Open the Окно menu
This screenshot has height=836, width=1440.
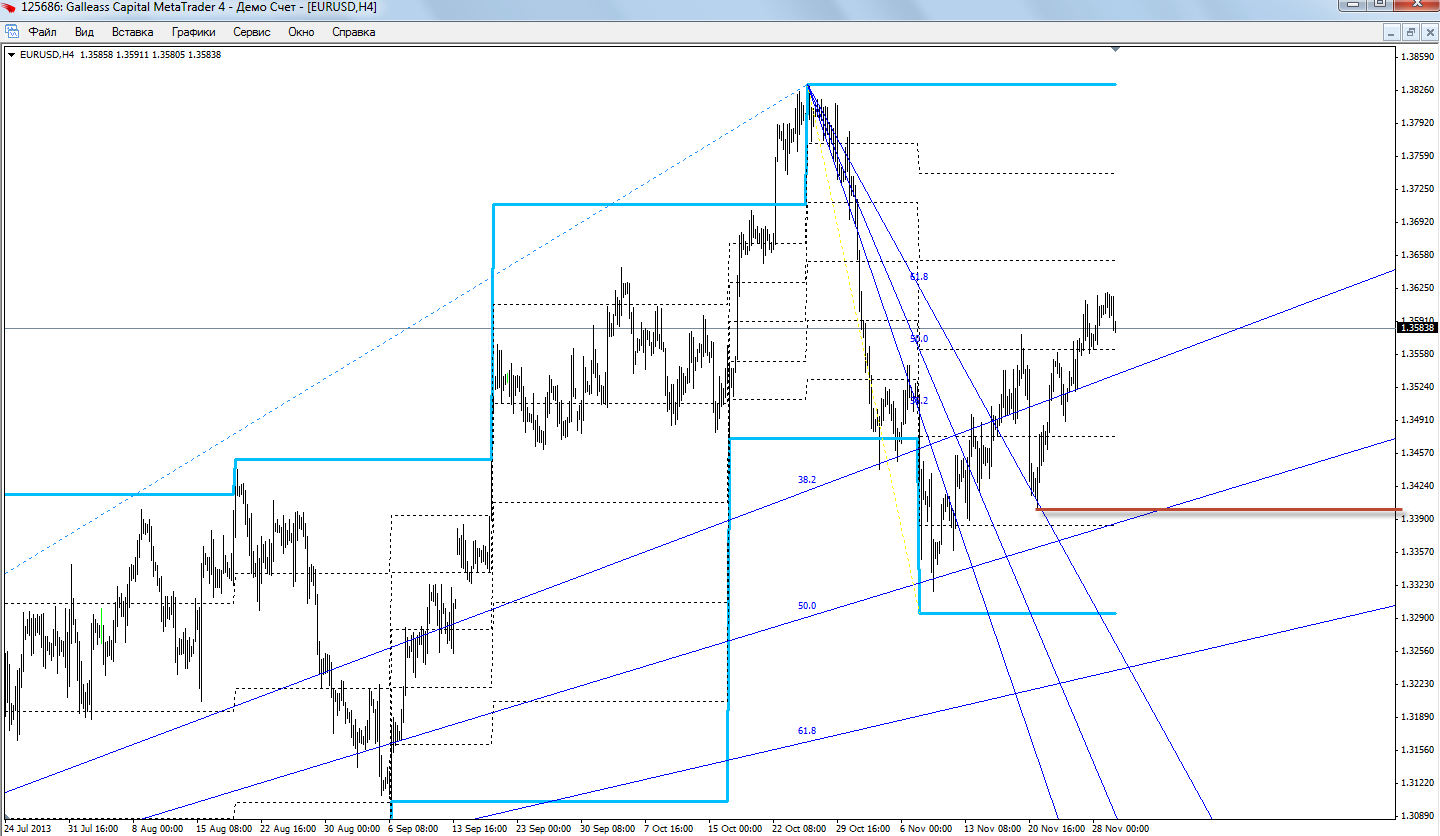coord(301,32)
